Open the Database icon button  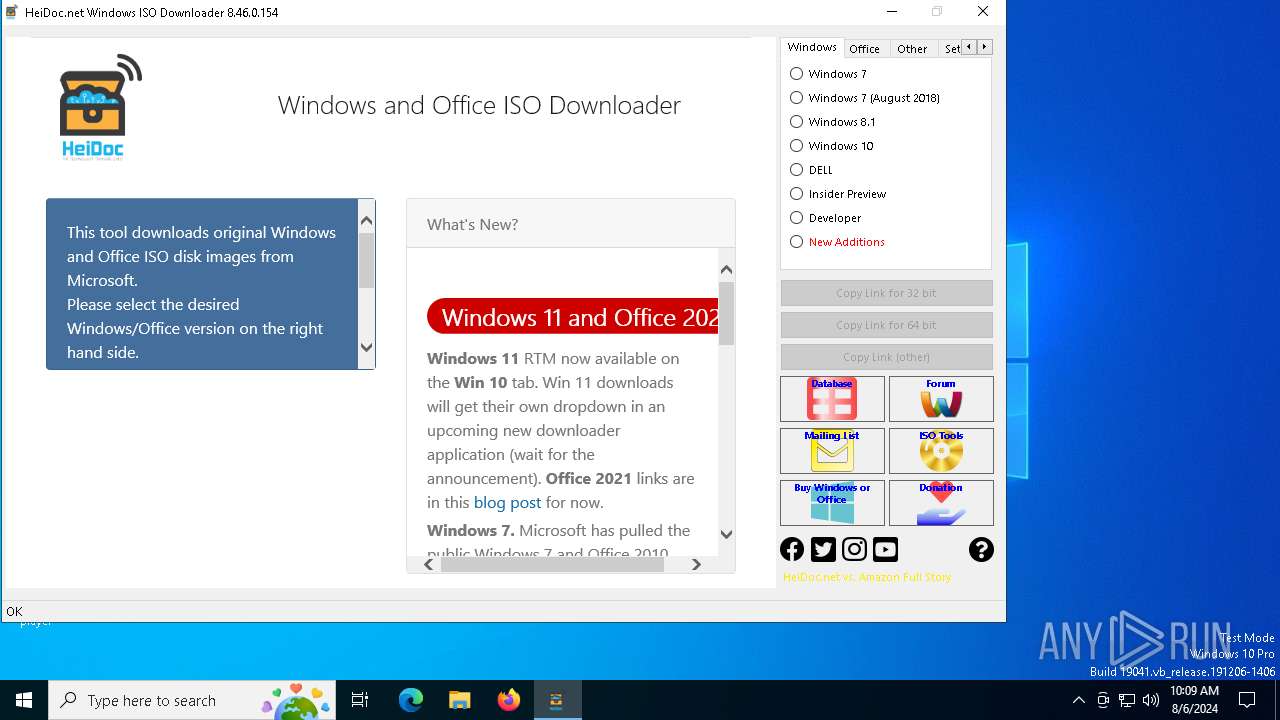point(832,399)
